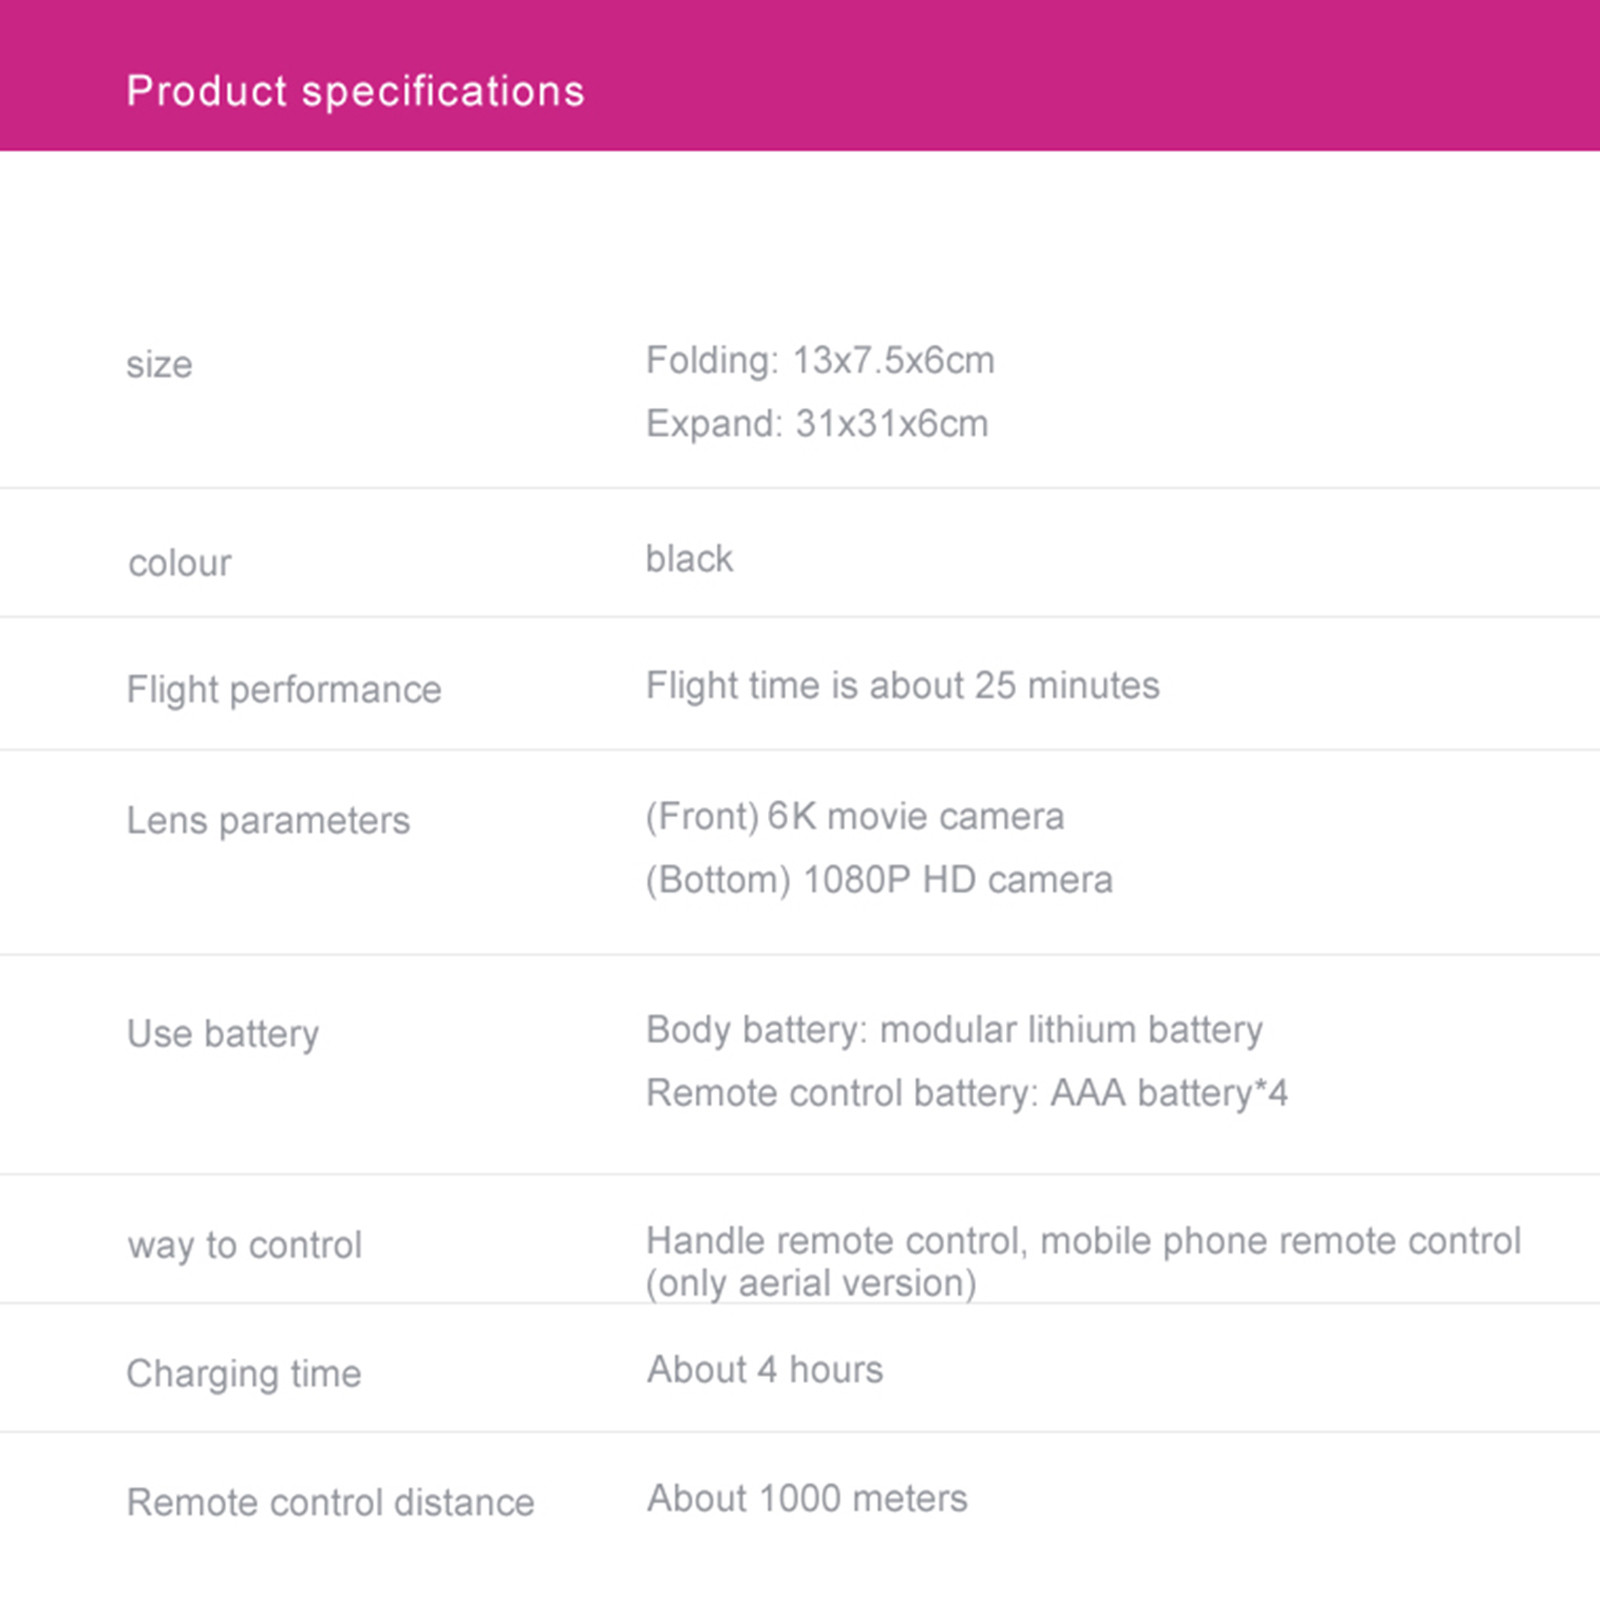This screenshot has width=1600, height=1600.
Task: Click the Handle remote control description line
Action: pos(1084,1241)
